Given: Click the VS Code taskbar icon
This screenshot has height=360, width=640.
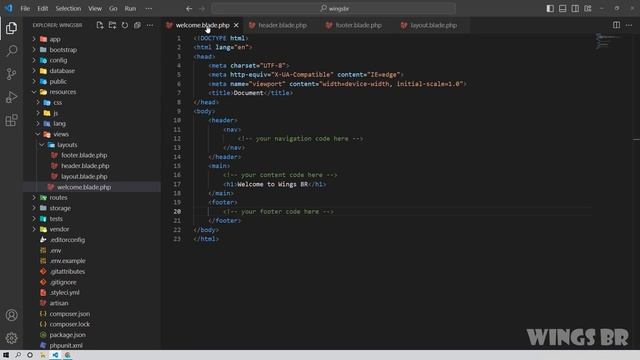Looking at the screenshot, I should pos(55,355).
